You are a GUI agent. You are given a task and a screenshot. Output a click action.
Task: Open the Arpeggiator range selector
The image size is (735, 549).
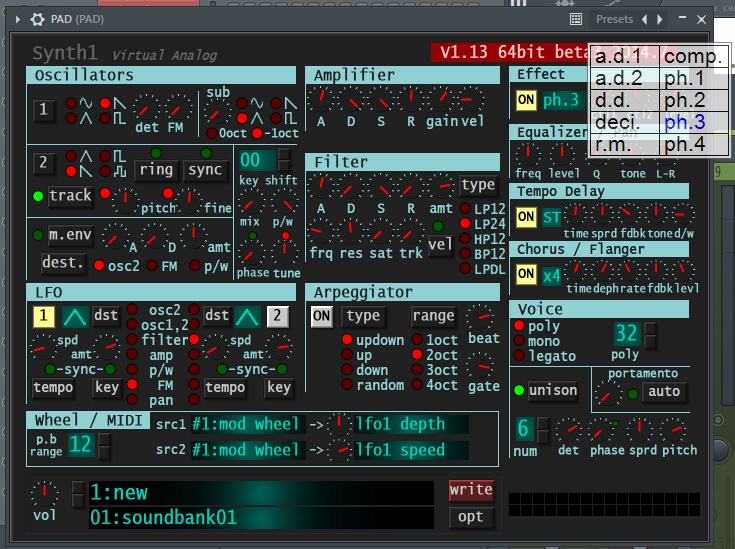[x=433, y=316]
